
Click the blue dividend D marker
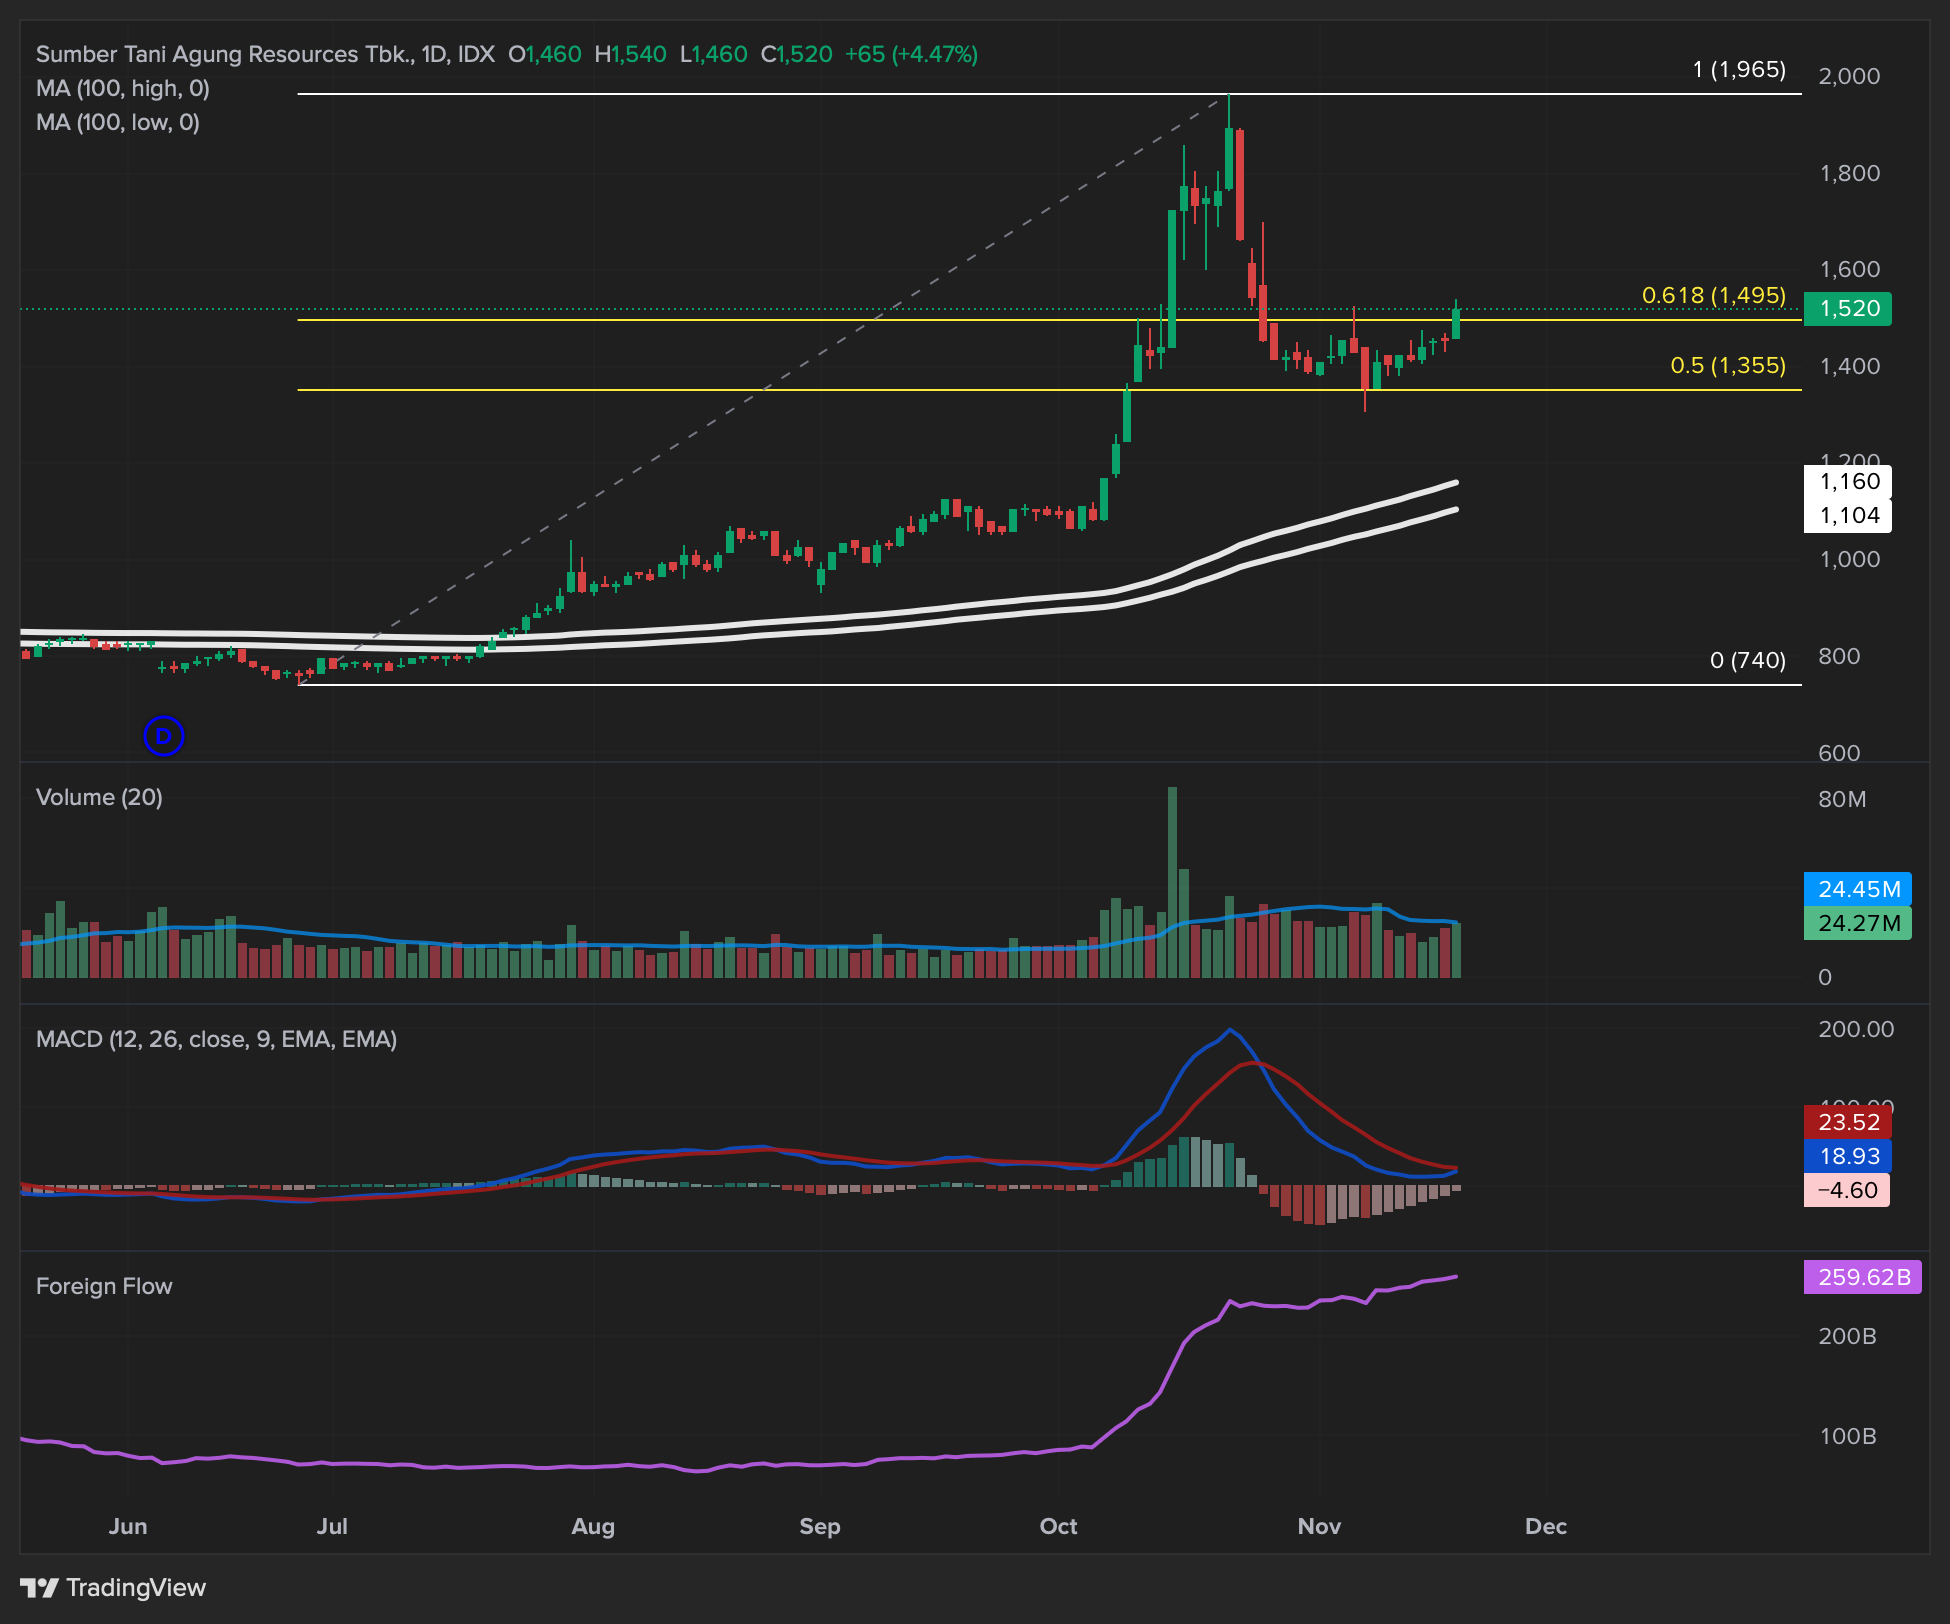163,736
